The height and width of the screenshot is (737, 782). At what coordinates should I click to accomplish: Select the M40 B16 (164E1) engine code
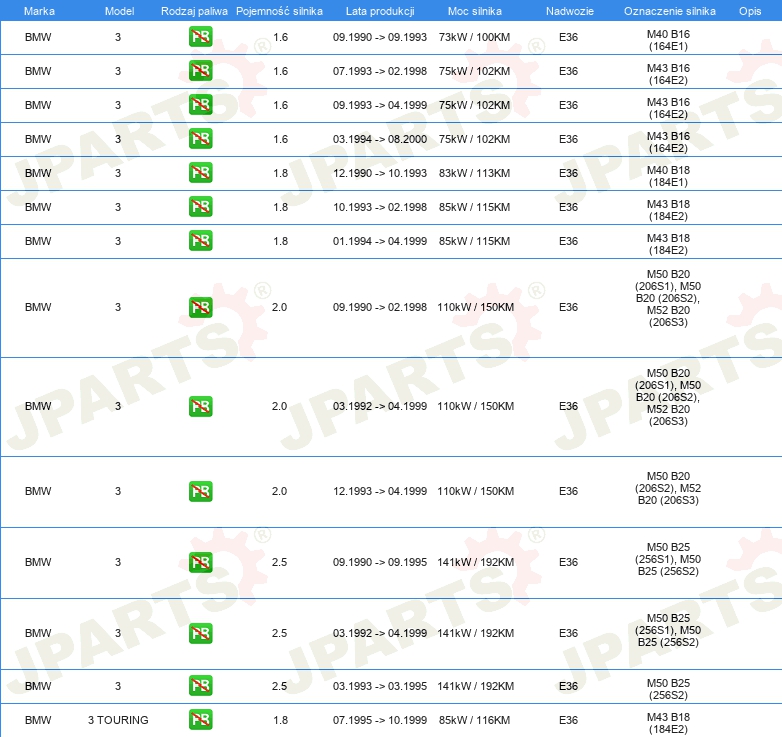(x=668, y=40)
